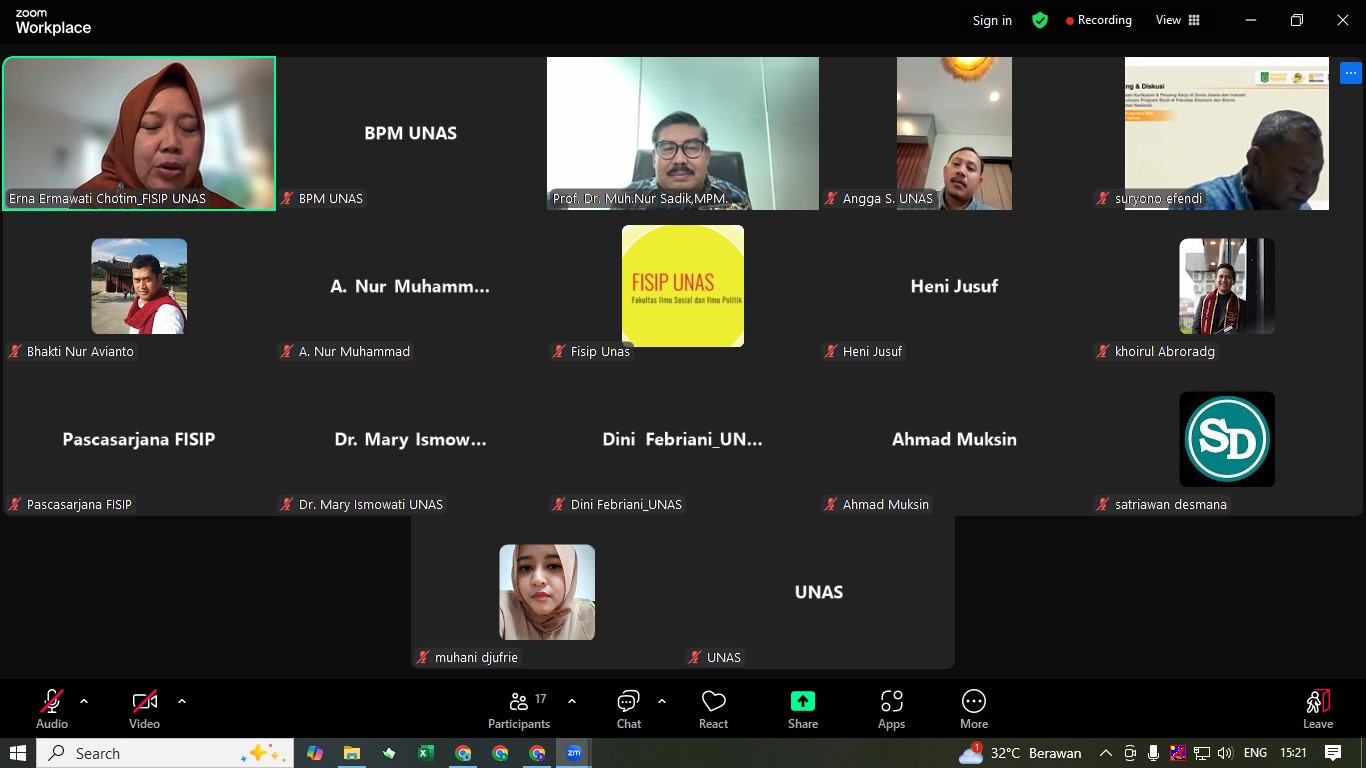The width and height of the screenshot is (1366, 768).
Task: Select Erna Ermawati Chotim video tile
Action: click(x=139, y=133)
